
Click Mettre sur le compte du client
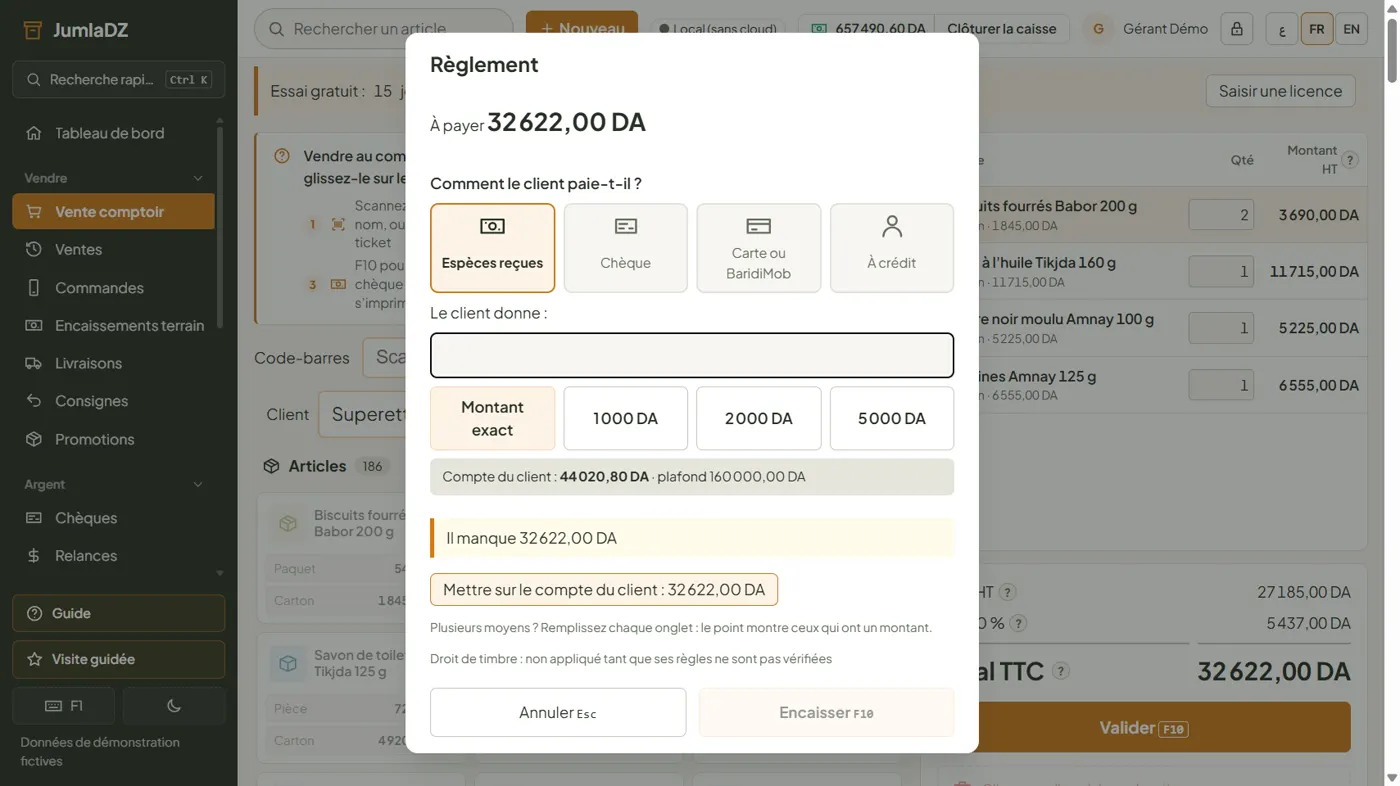click(604, 590)
